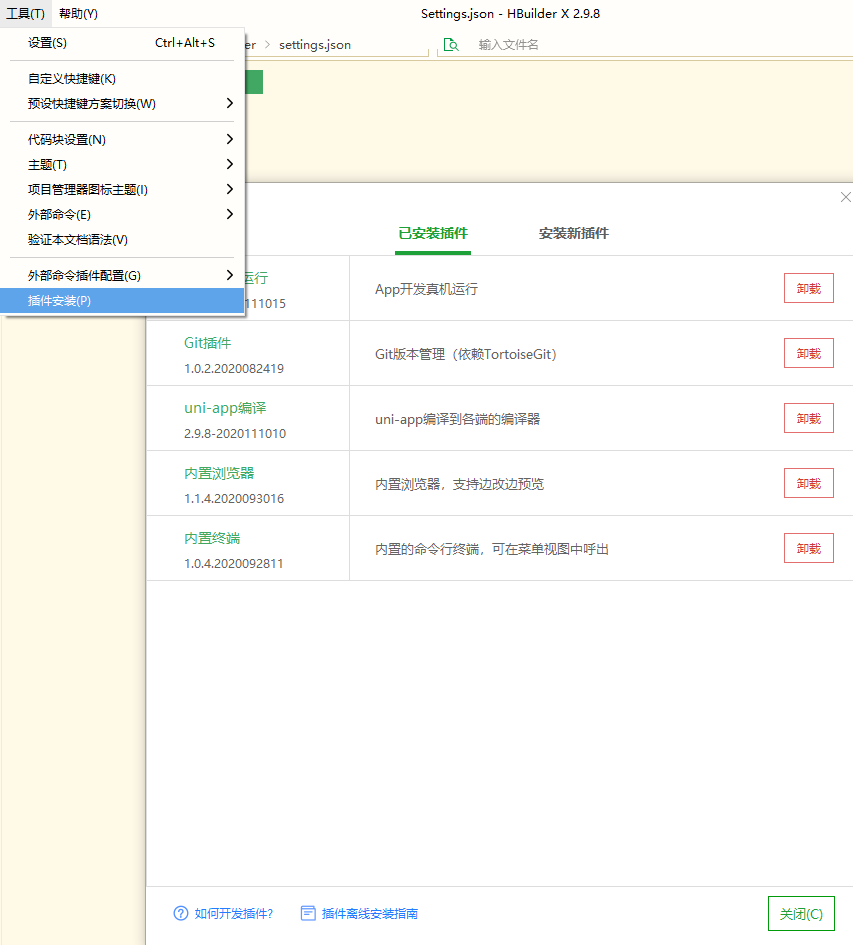The height and width of the screenshot is (945, 853).
Task: Click version 2.9.8-2020111010 text
Action: click(x=235, y=433)
